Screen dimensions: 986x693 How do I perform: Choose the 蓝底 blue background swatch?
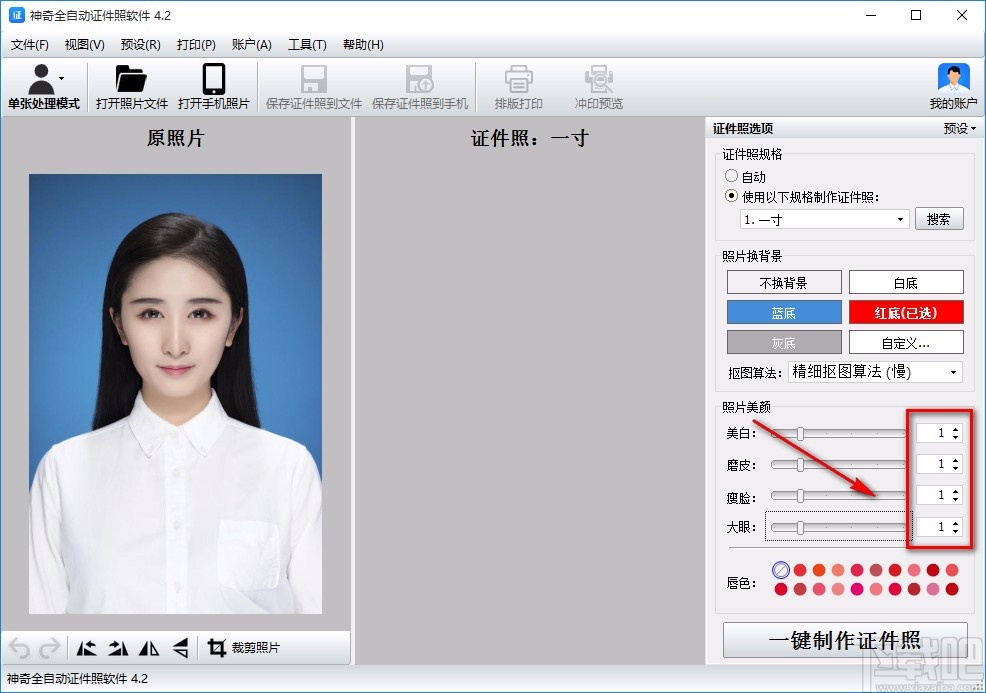784,313
